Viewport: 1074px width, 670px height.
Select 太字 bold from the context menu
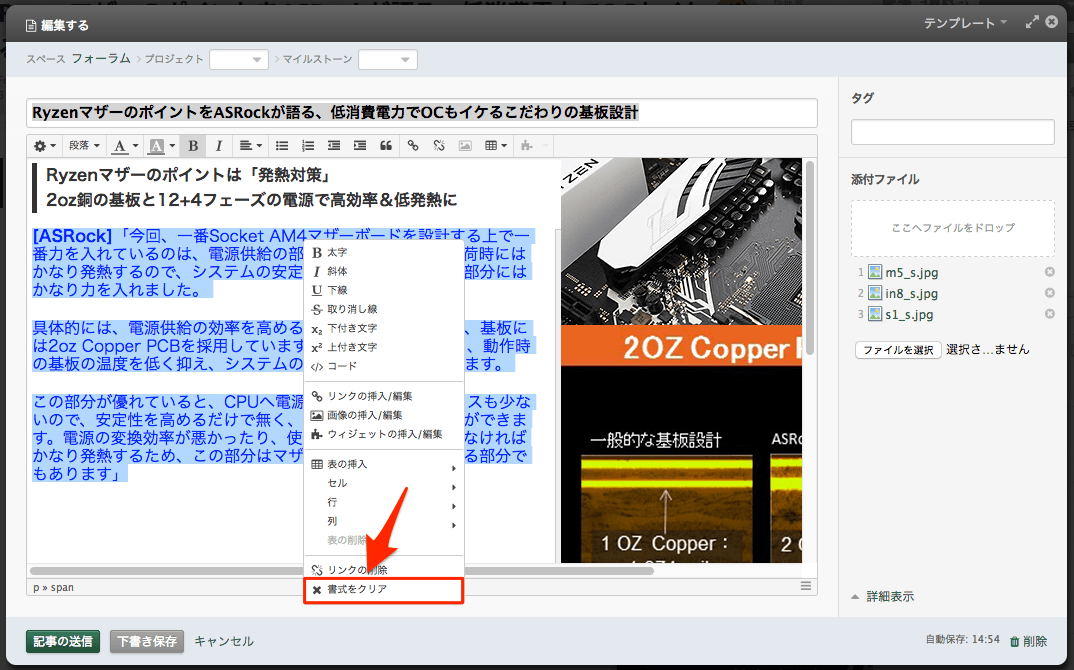click(384, 253)
